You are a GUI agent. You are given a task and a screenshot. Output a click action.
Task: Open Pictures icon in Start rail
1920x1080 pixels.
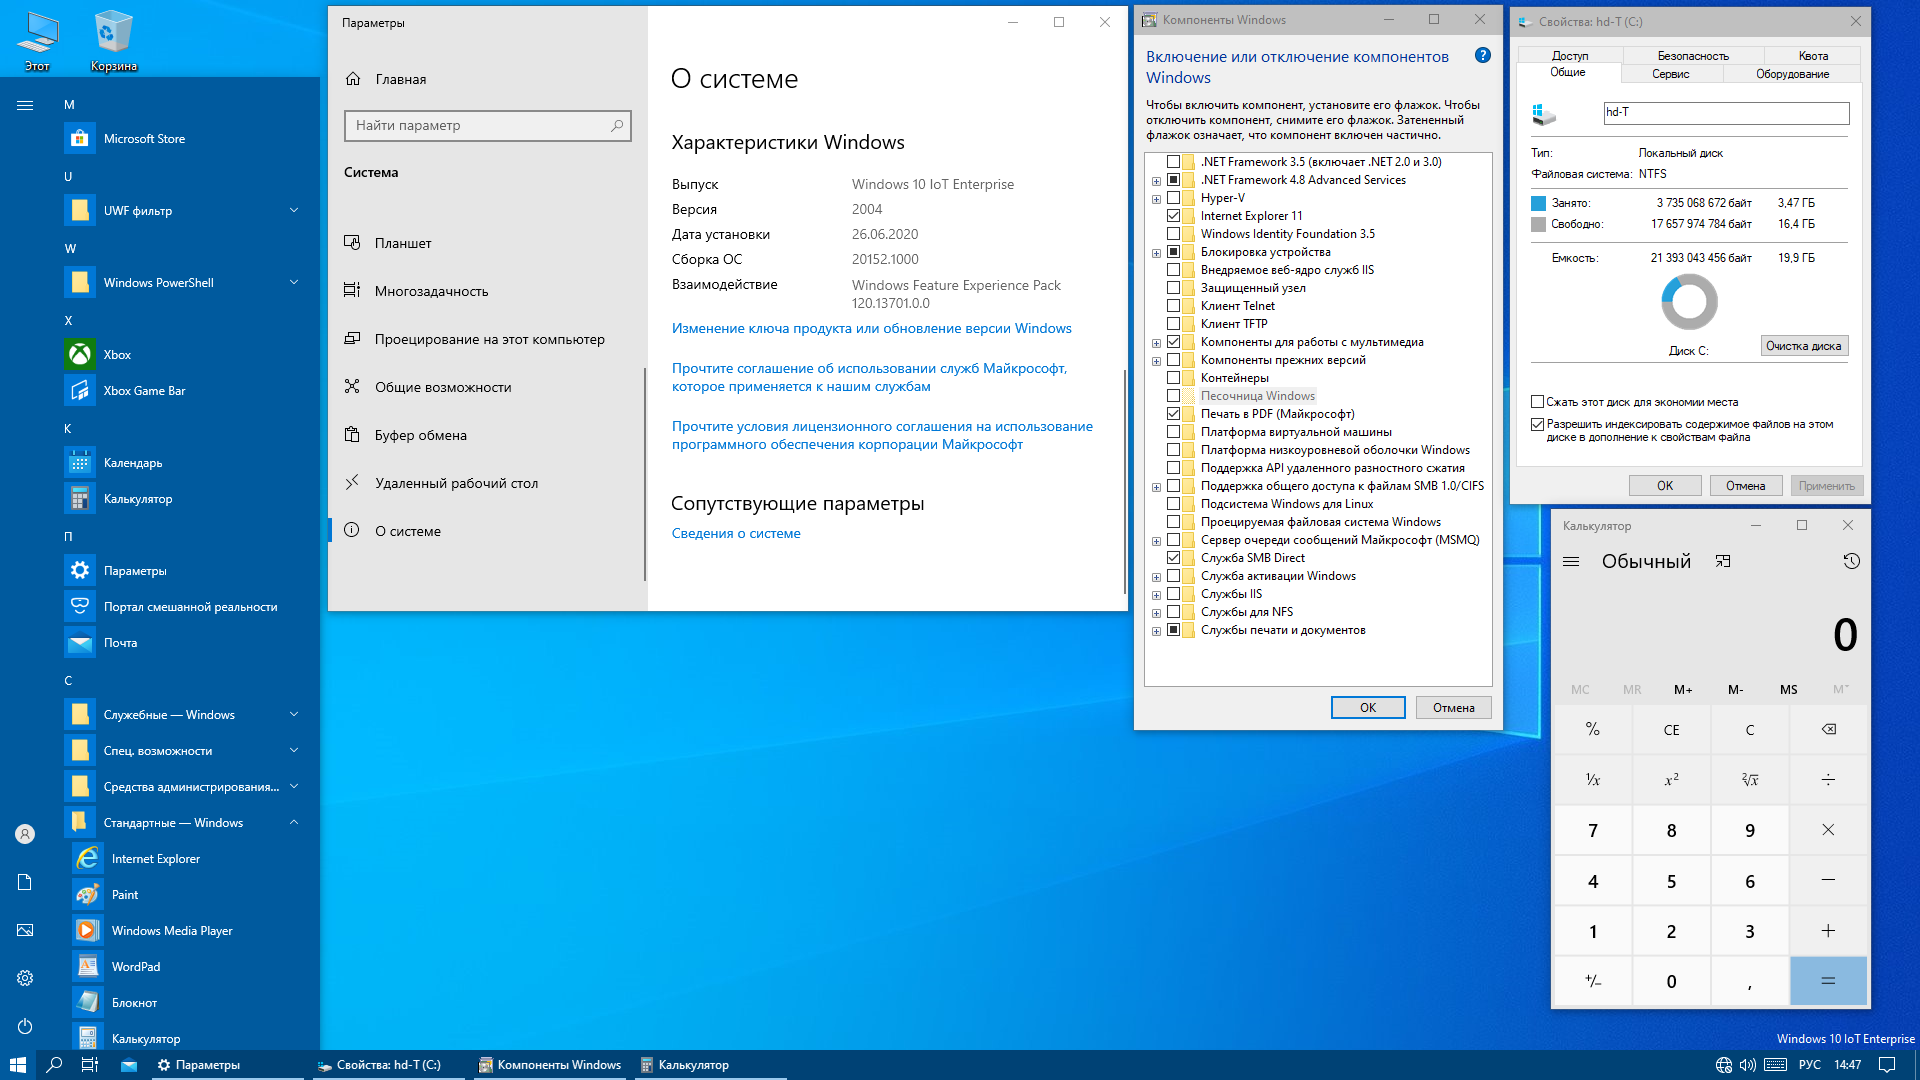tap(25, 930)
